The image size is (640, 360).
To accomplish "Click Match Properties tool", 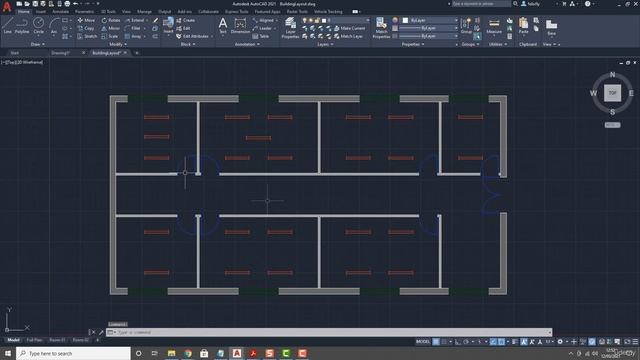I will coord(381,28).
